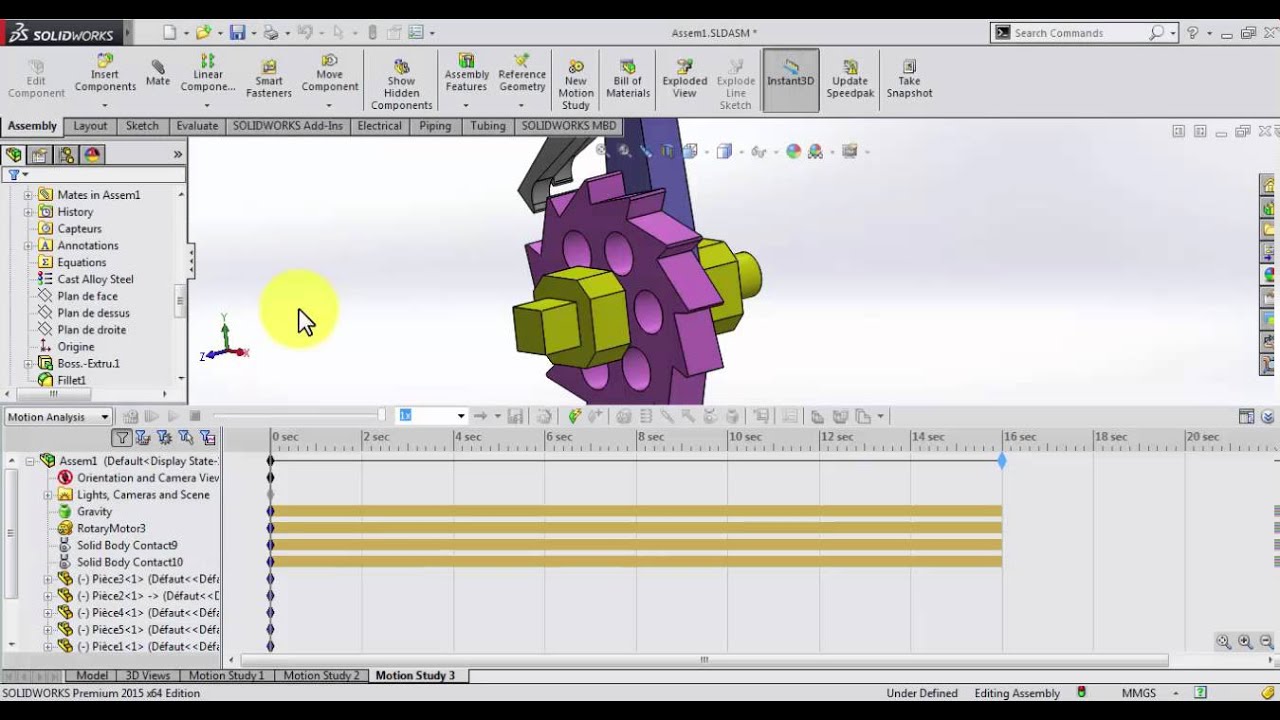
Task: Click the MMGS unit system status
Action: pyautogui.click(x=1139, y=693)
